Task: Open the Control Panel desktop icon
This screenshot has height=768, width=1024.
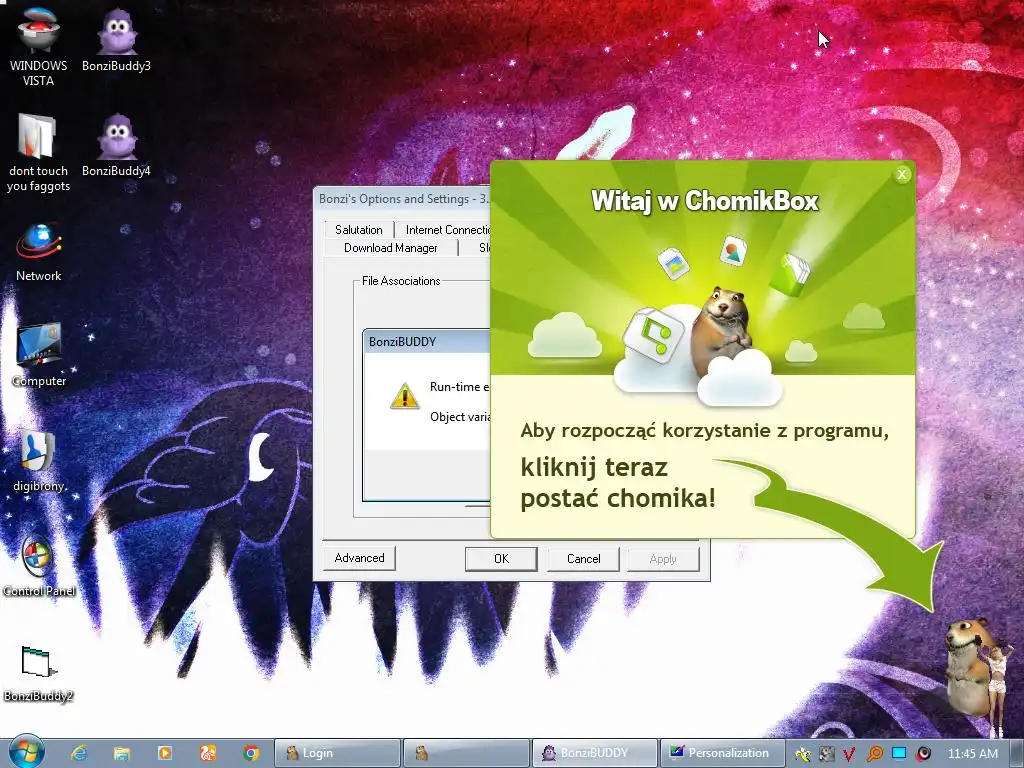Action: (x=39, y=566)
